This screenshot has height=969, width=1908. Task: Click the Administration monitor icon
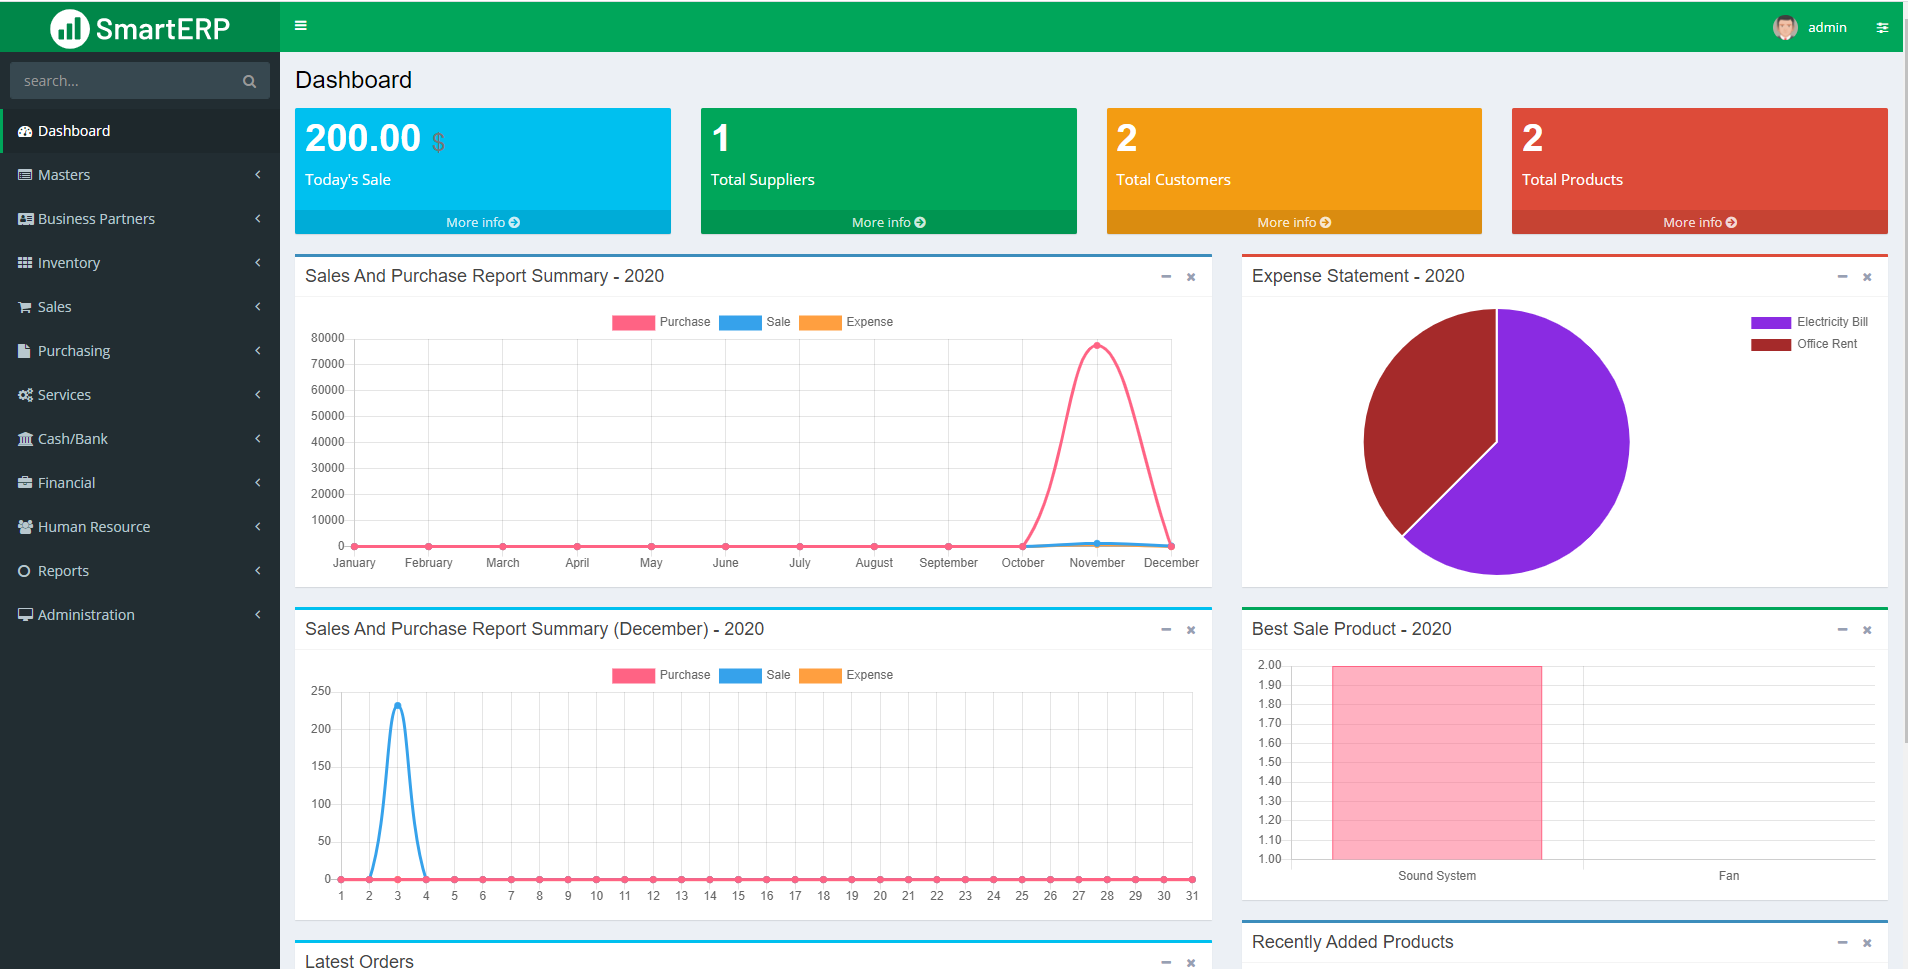[x=25, y=614]
